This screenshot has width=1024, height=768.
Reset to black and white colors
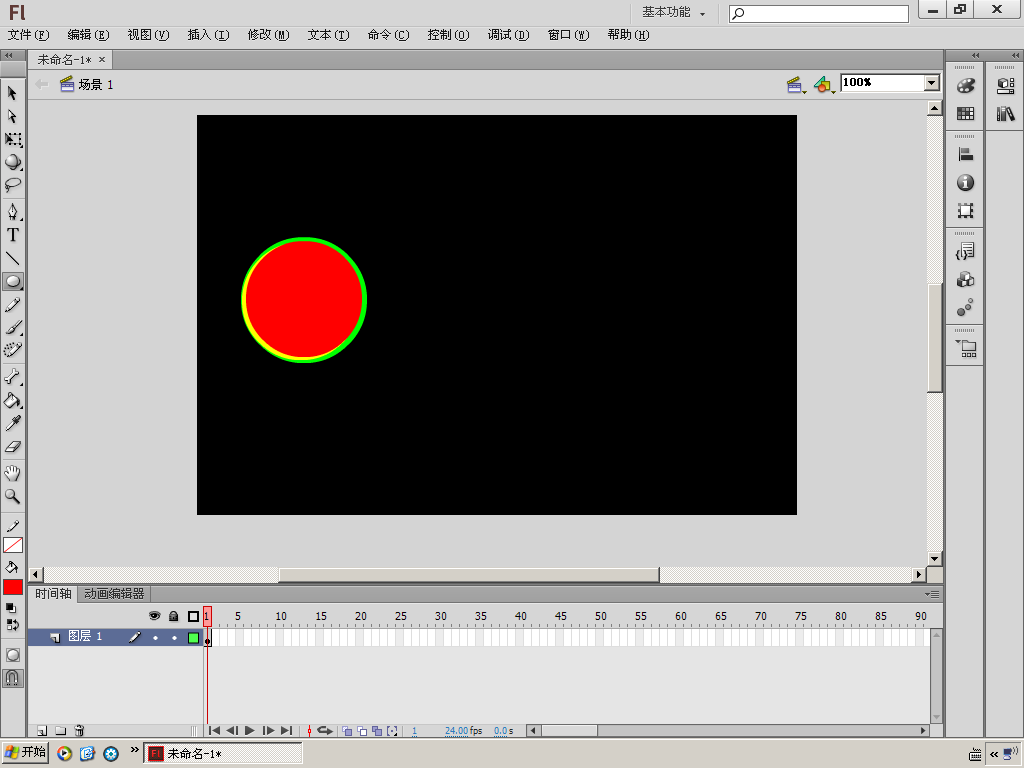click(11, 608)
